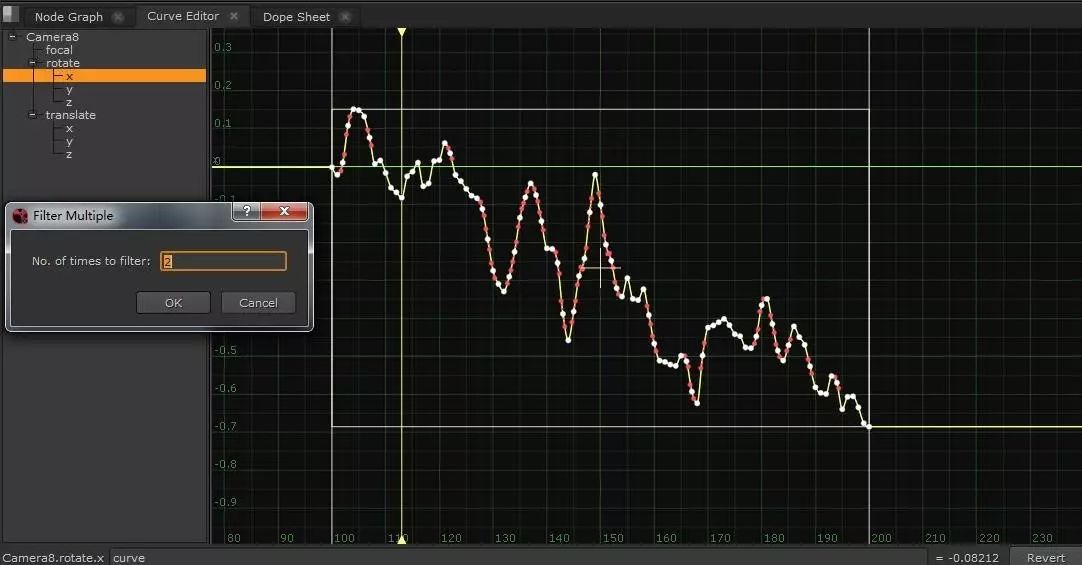Cancel the Filter Multiple dialog

(258, 303)
